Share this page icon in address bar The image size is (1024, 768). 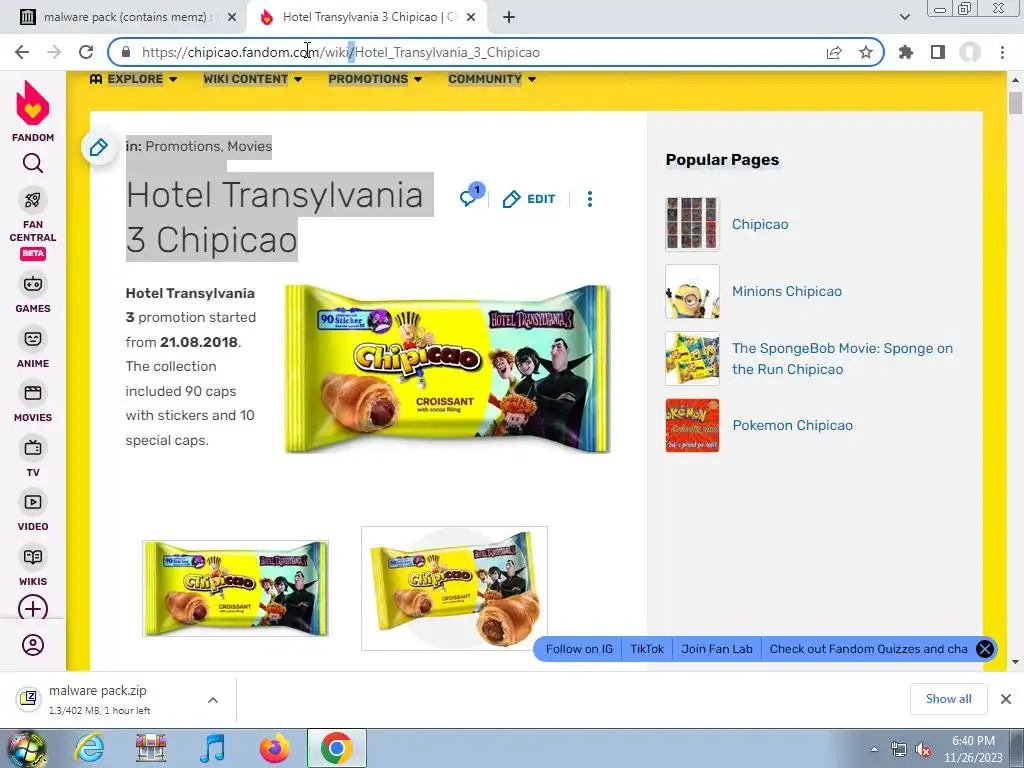tap(834, 52)
